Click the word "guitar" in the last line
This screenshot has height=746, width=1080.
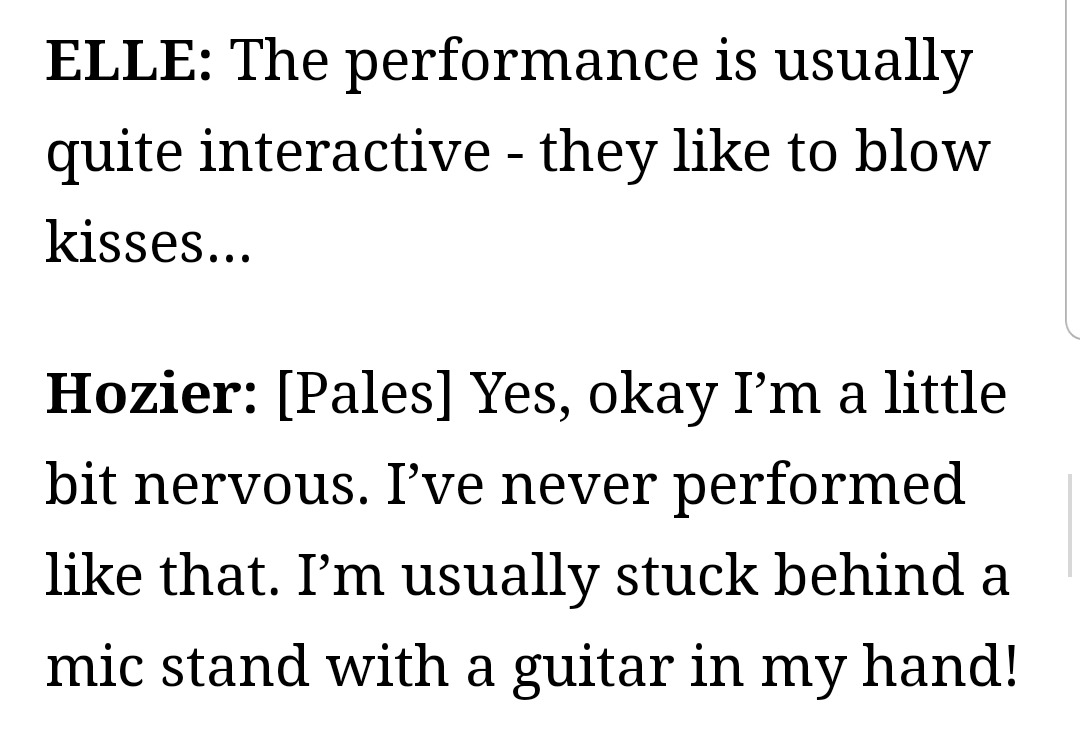pos(592,668)
